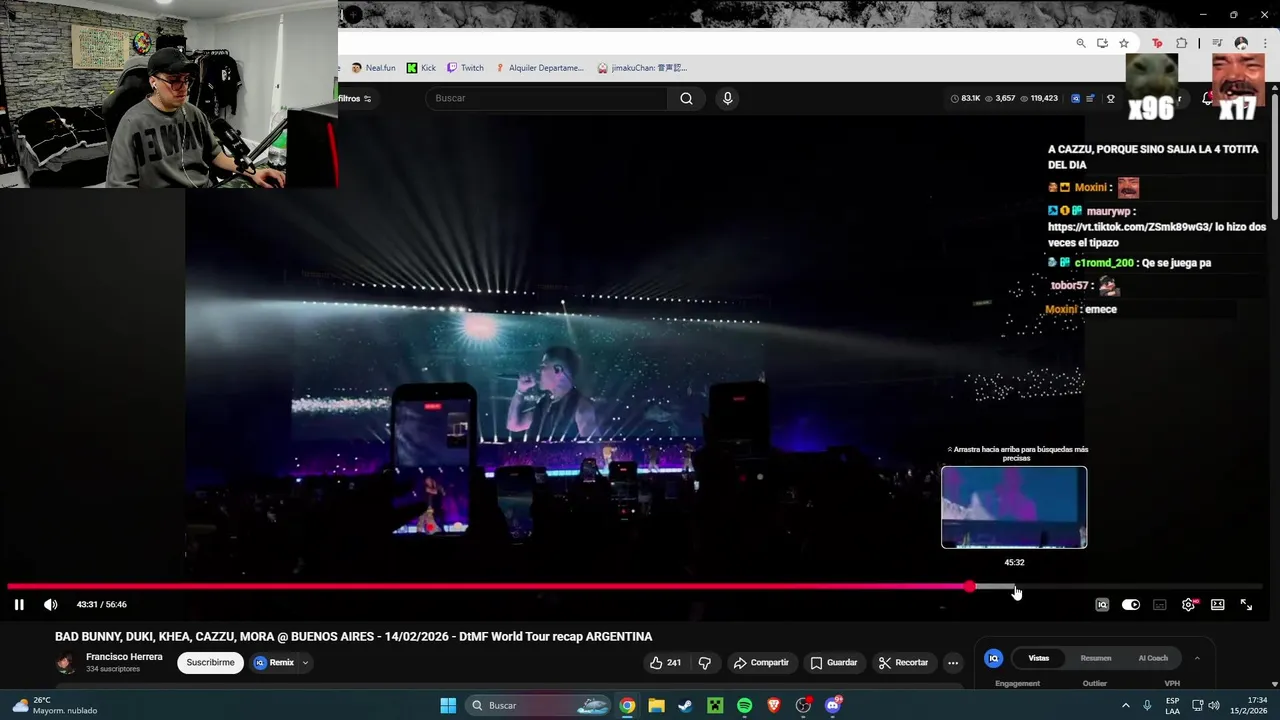Open the Recortar clip button
1280x720 pixels.
click(x=903, y=662)
